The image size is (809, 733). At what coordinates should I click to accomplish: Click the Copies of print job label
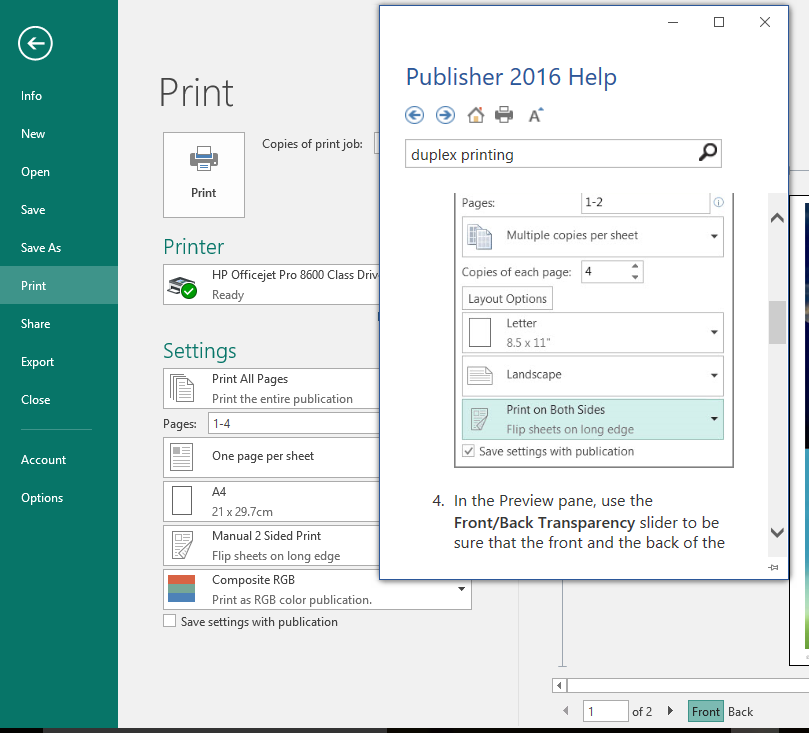coord(312,144)
